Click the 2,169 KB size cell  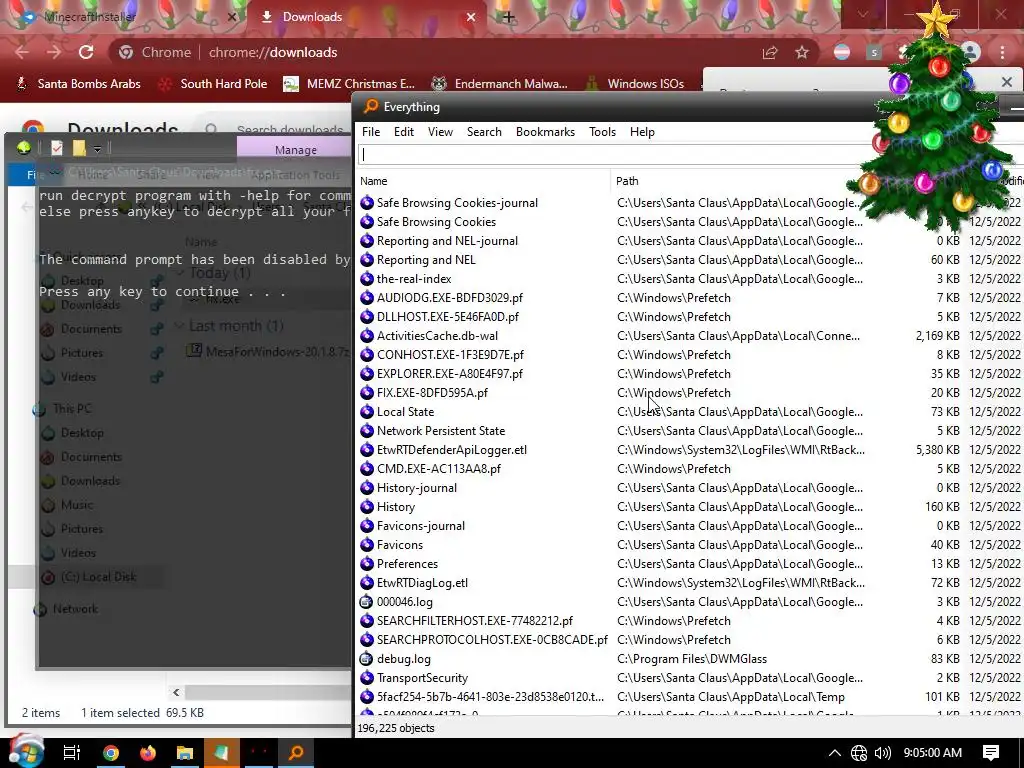[x=937, y=336]
